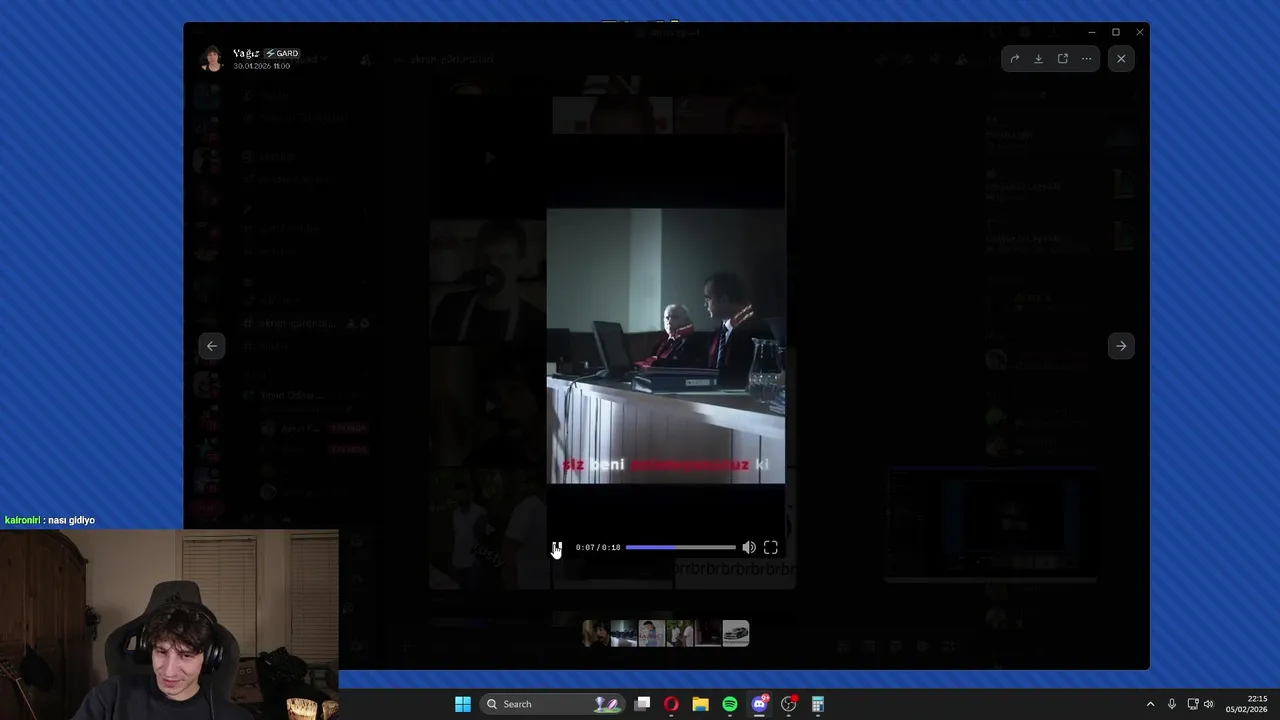This screenshot has height=720, width=1280.
Task: Open the clock and date panel
Action: 1246,704
